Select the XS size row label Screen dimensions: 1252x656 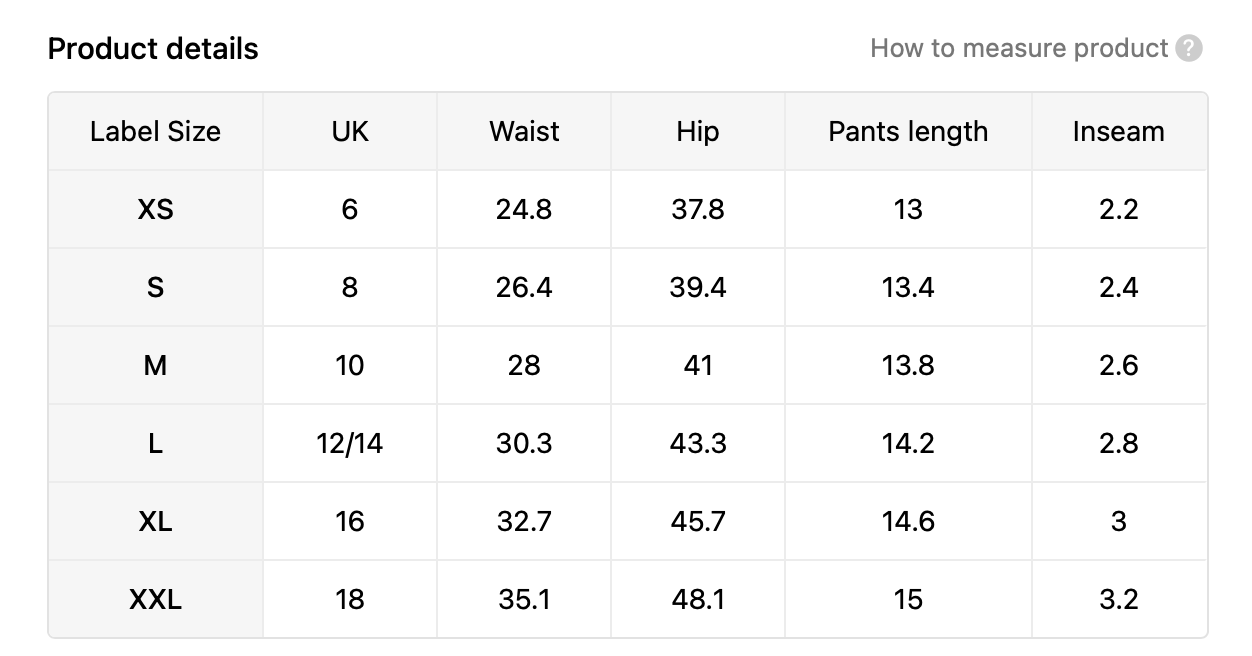(155, 209)
